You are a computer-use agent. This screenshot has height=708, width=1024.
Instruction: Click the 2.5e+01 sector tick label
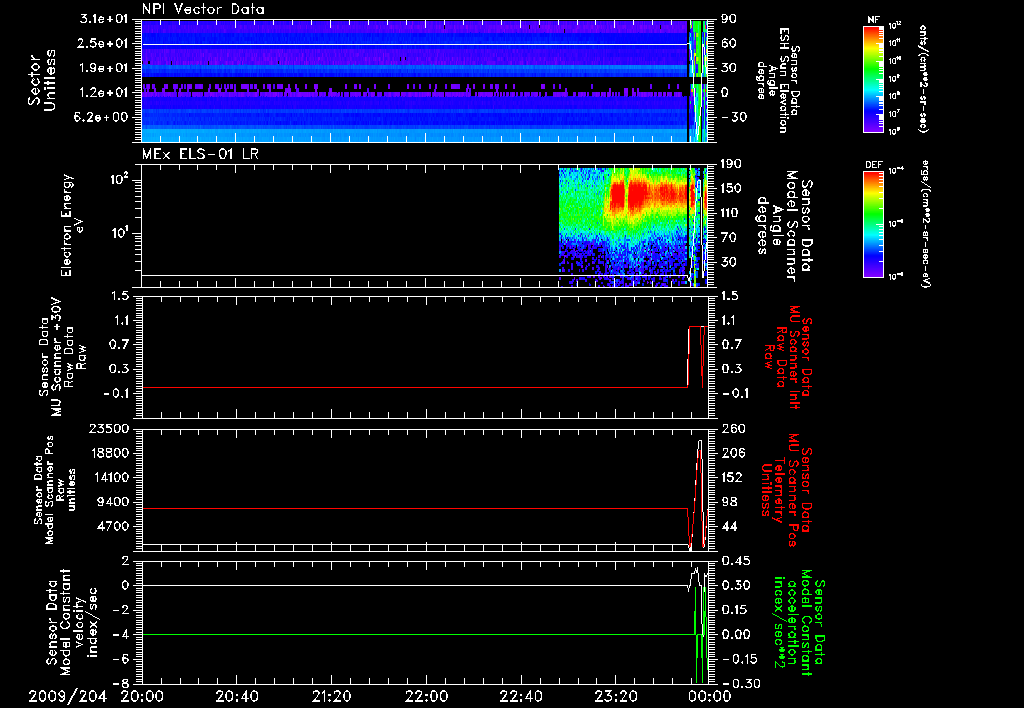(x=105, y=43)
